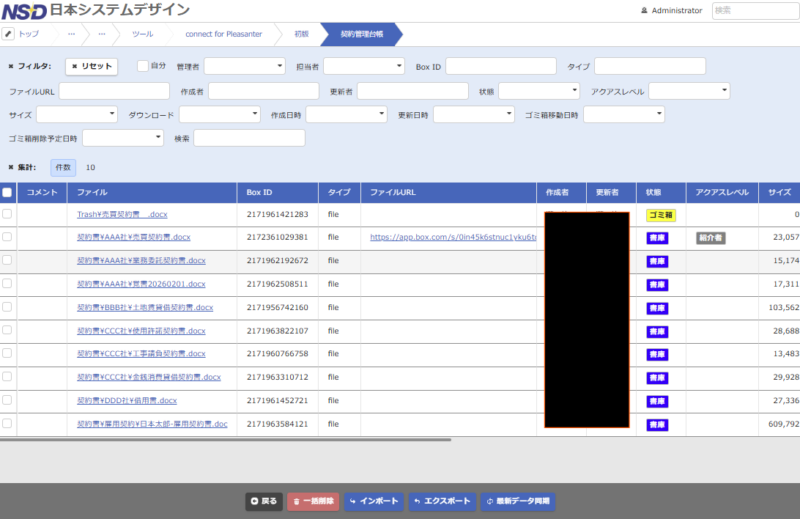800x519 pixels.
Task: Open the ゴミ箱移動日時 filter dropdown
Action: tap(623, 115)
